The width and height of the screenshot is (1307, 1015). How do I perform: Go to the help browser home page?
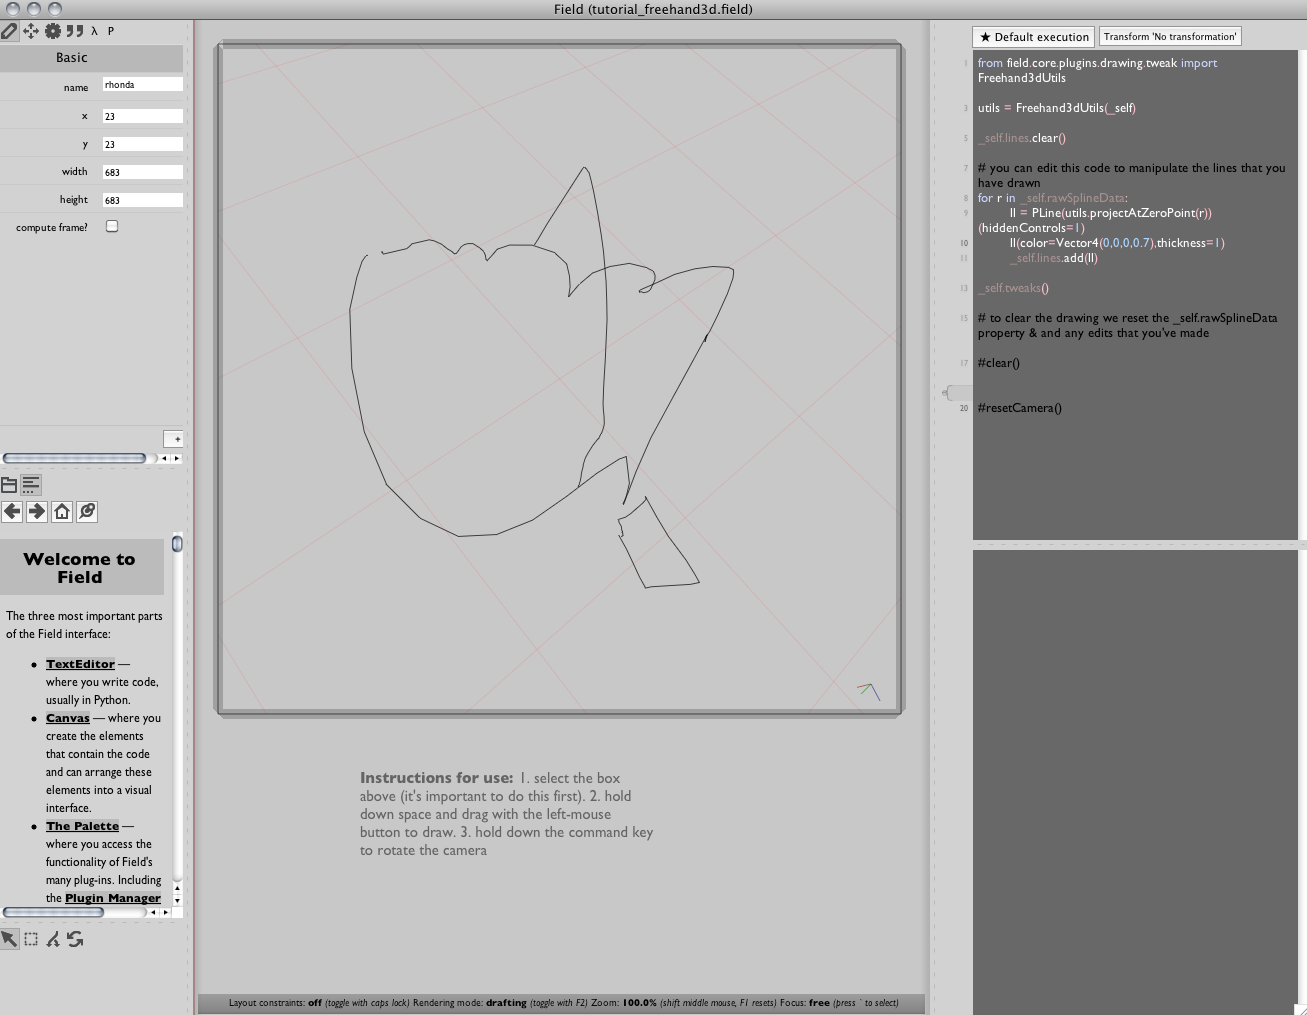pyautogui.click(x=62, y=512)
